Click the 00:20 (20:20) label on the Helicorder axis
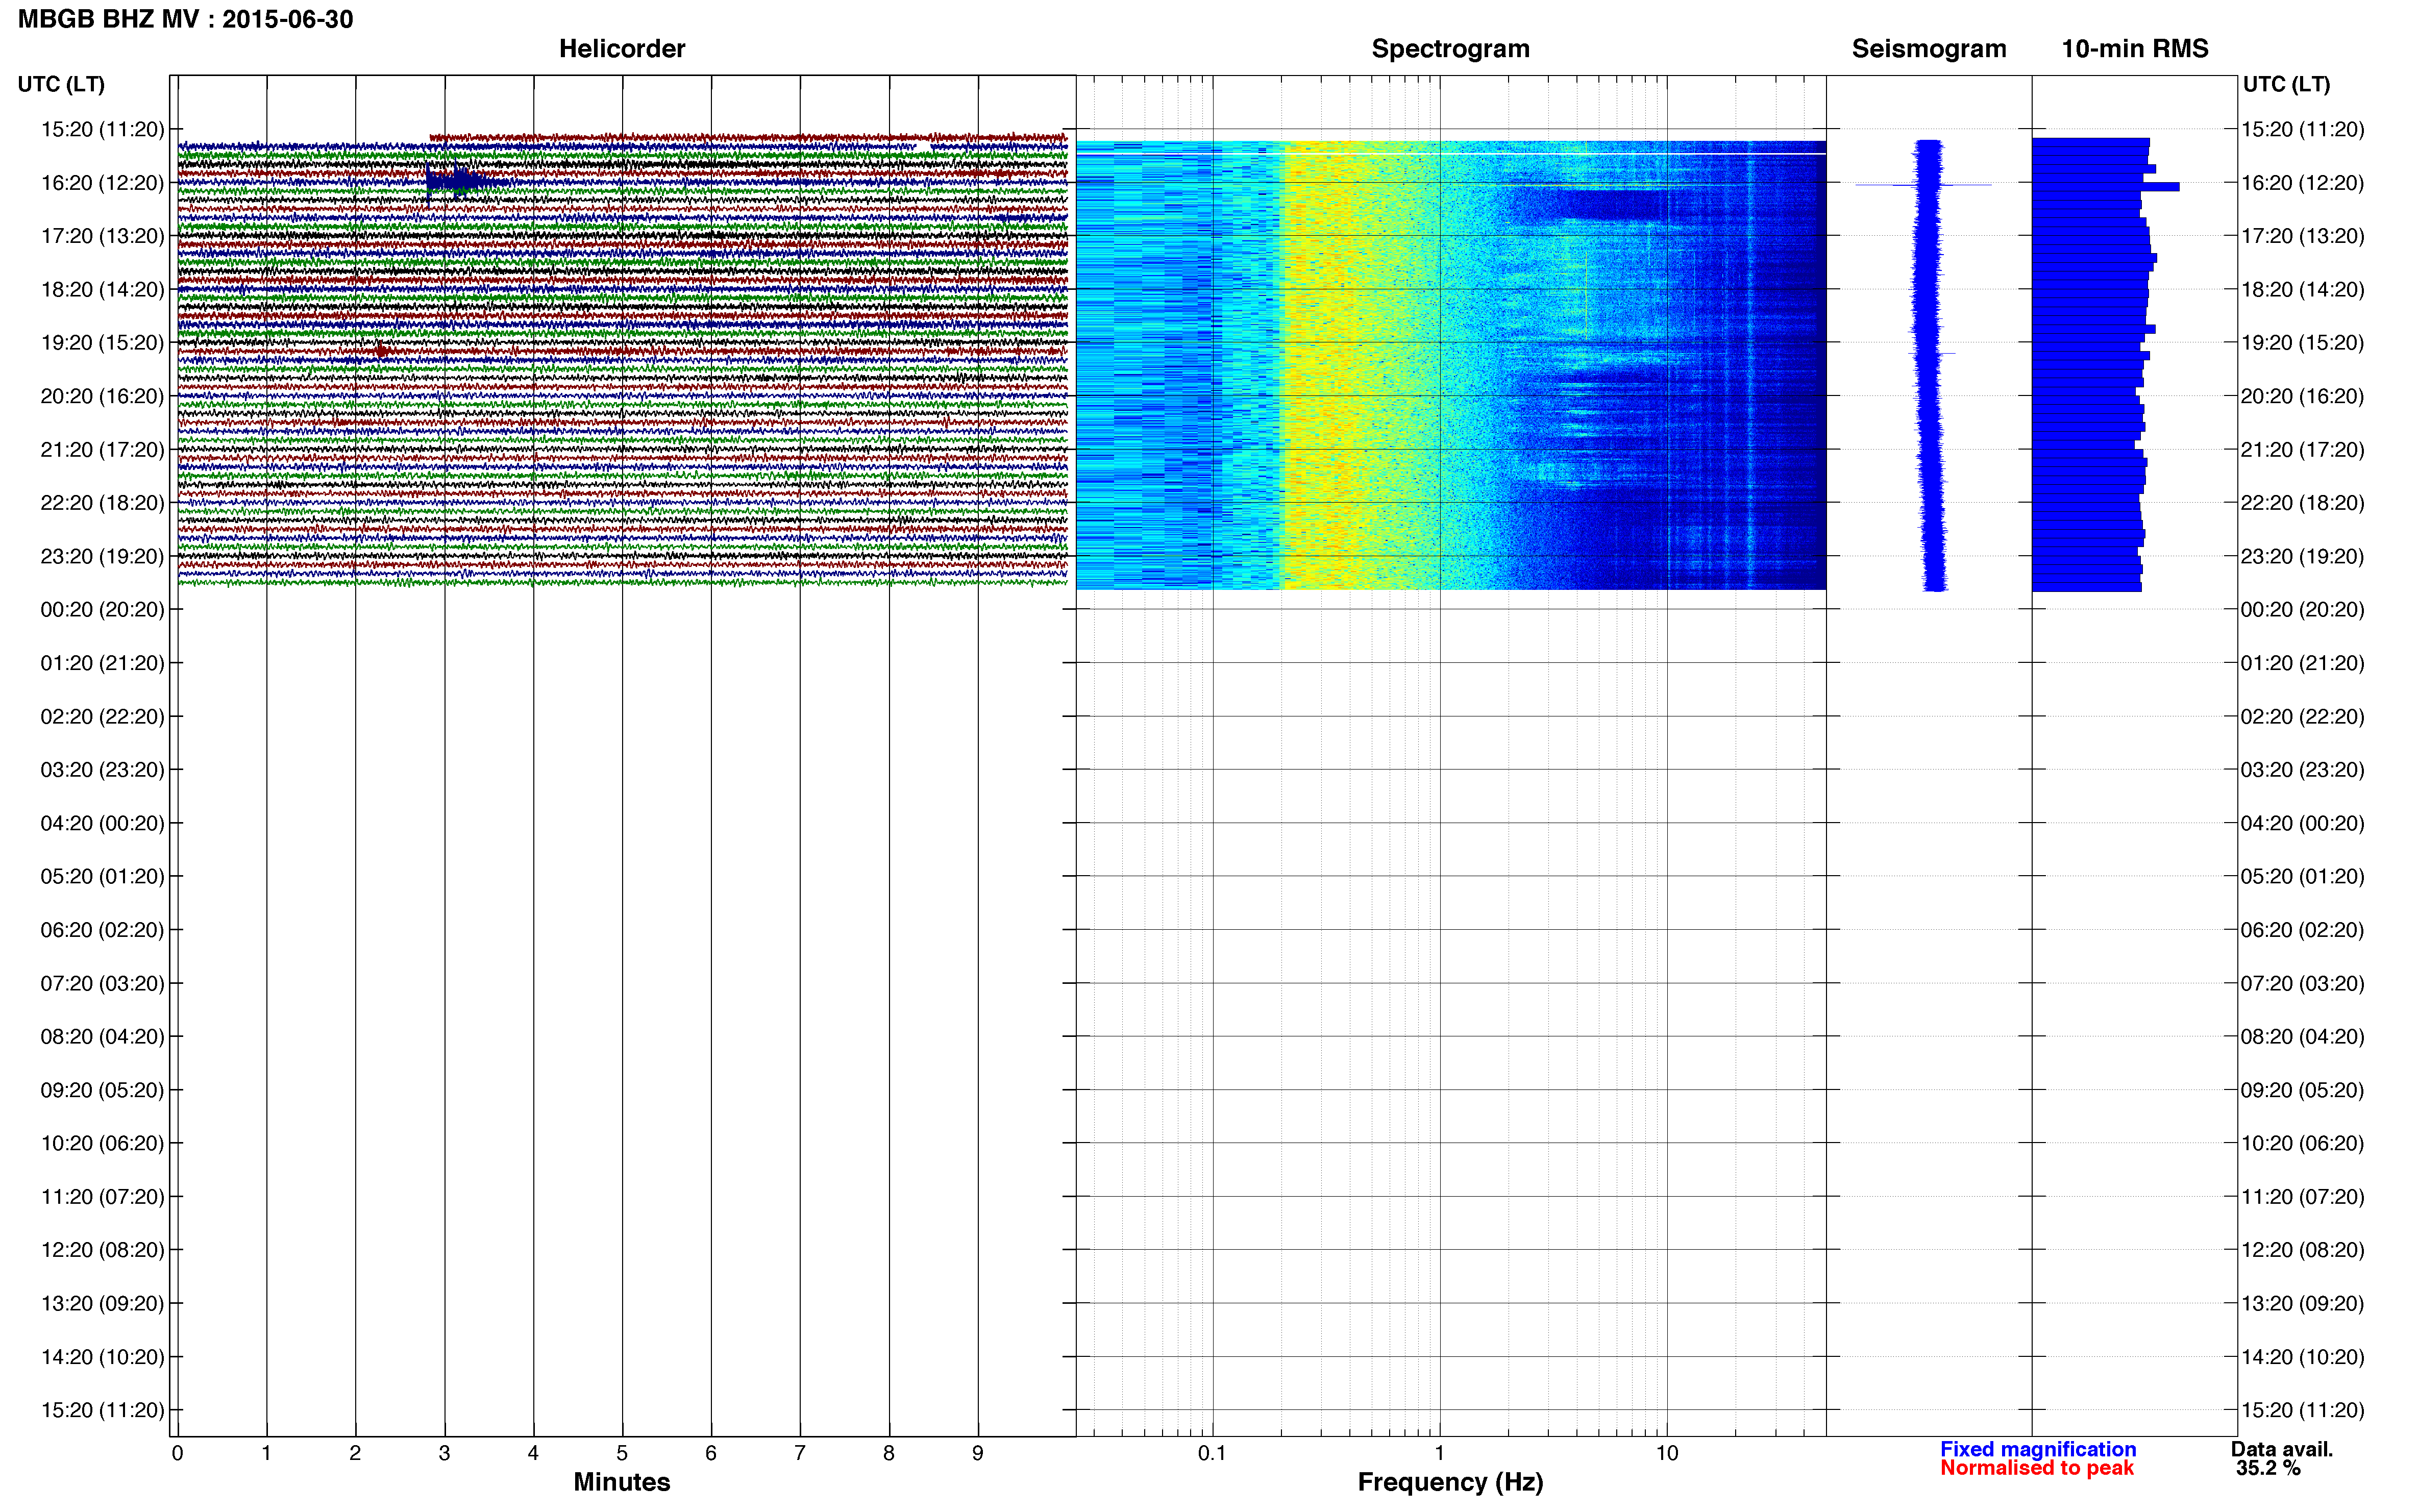2419x1512 pixels. [102, 610]
